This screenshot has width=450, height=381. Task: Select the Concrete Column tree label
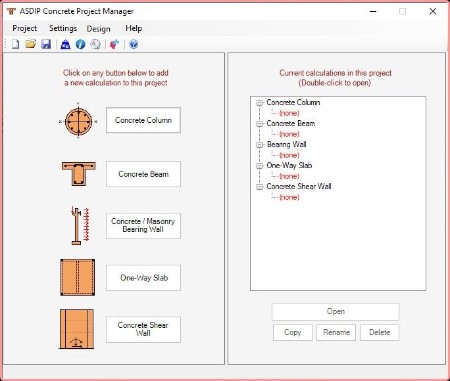293,103
